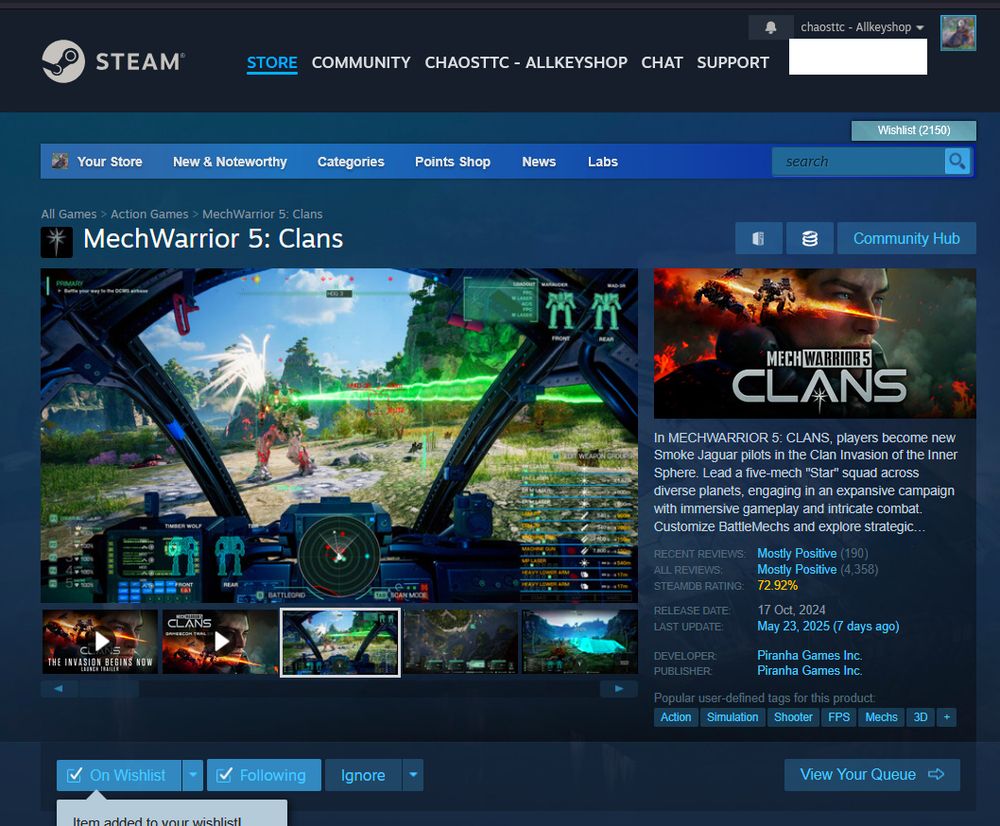Screen dimensions: 1000x826
Task: Open the Action Games breadcrumb
Action: coord(149,214)
